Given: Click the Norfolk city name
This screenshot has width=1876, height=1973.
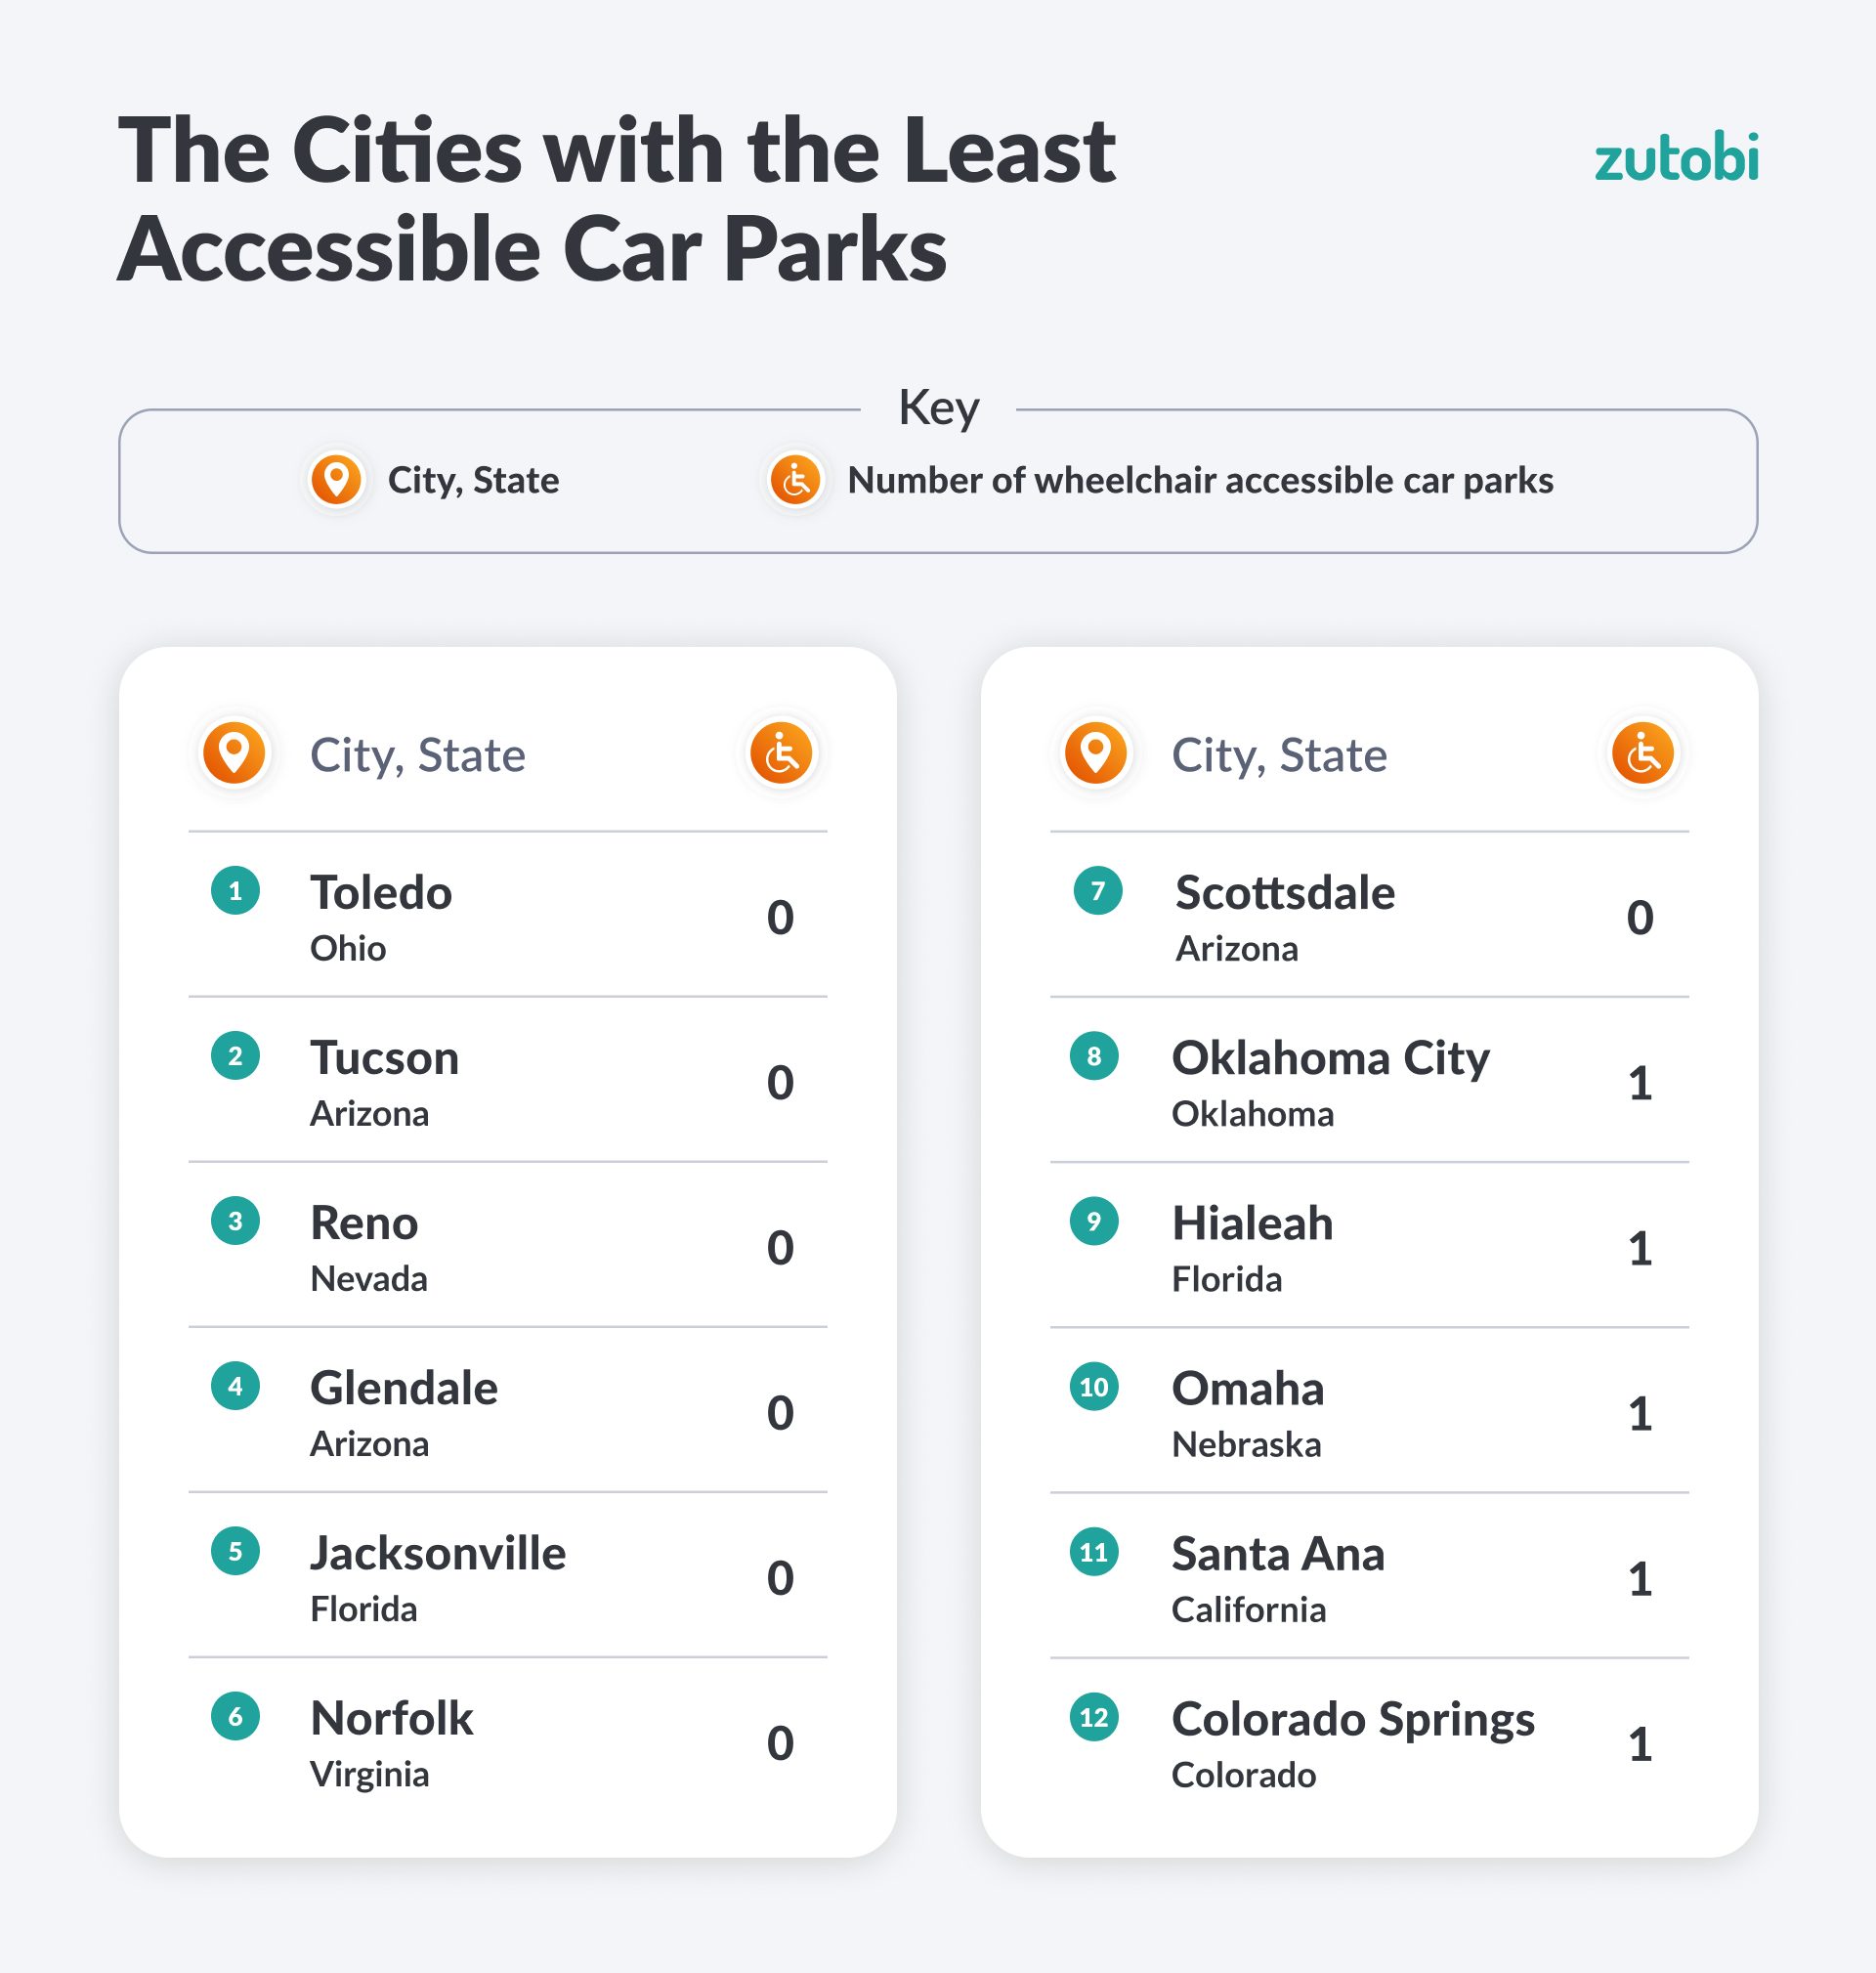Looking at the screenshot, I should [x=391, y=1718].
